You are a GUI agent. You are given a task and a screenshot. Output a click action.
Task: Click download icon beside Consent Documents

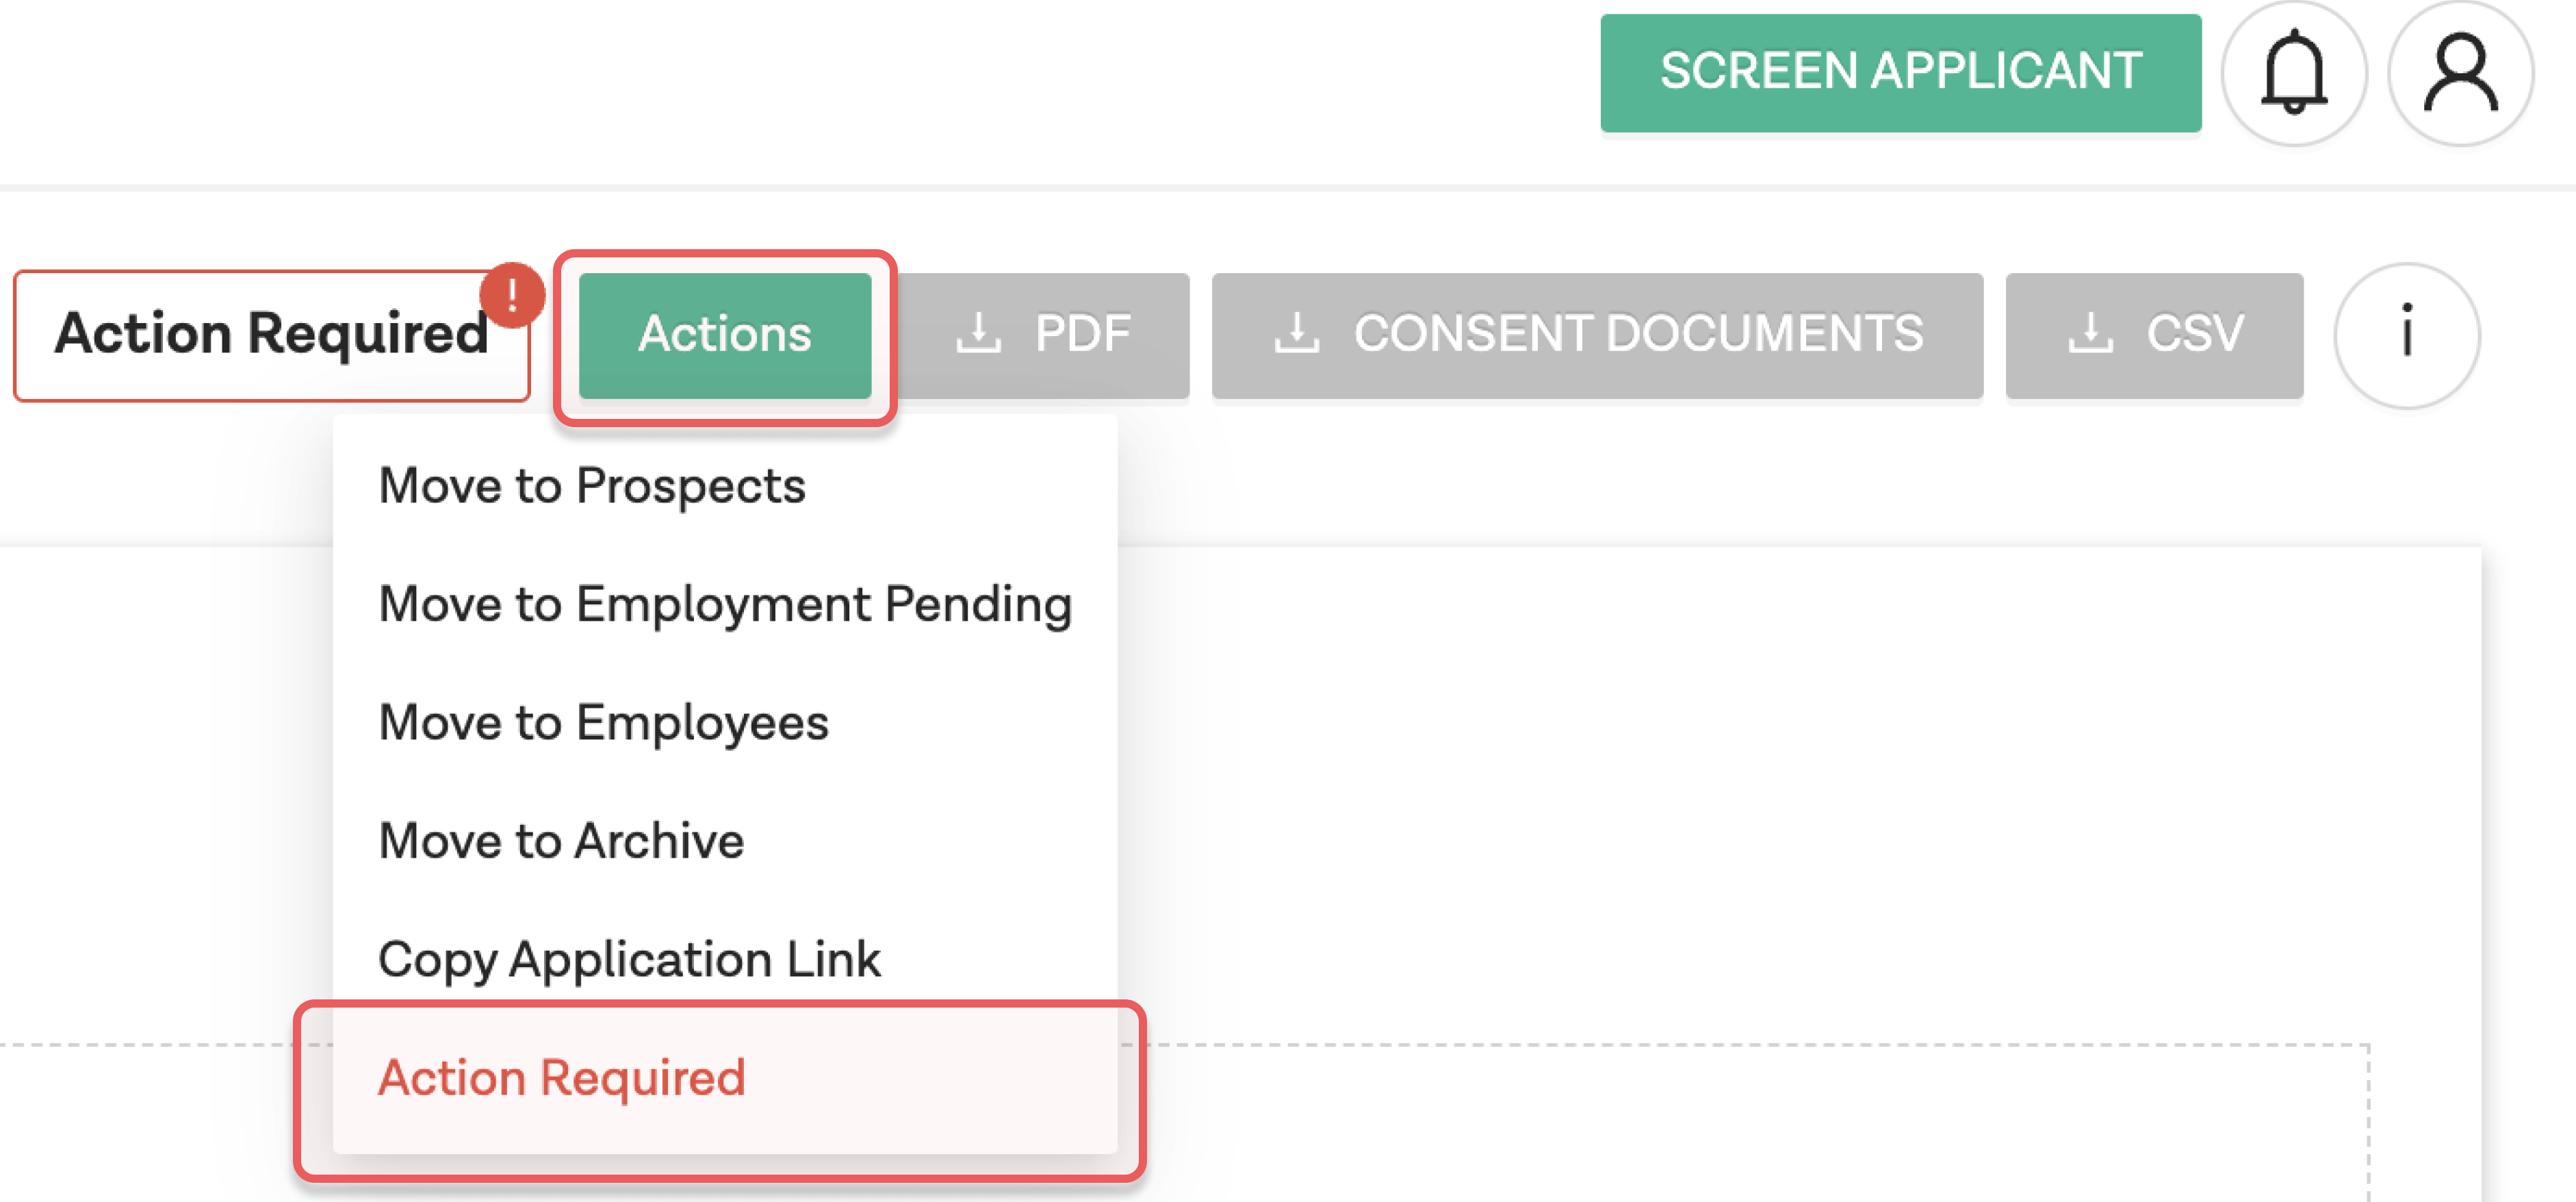pyautogui.click(x=1296, y=334)
